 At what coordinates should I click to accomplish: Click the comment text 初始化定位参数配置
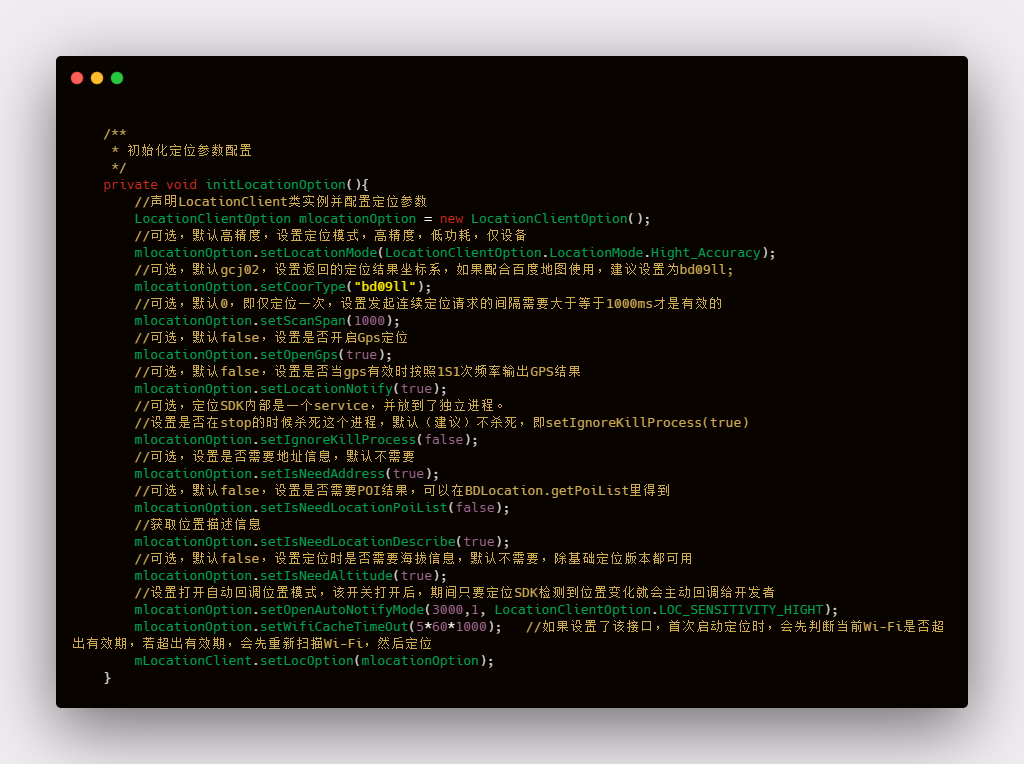click(189, 151)
